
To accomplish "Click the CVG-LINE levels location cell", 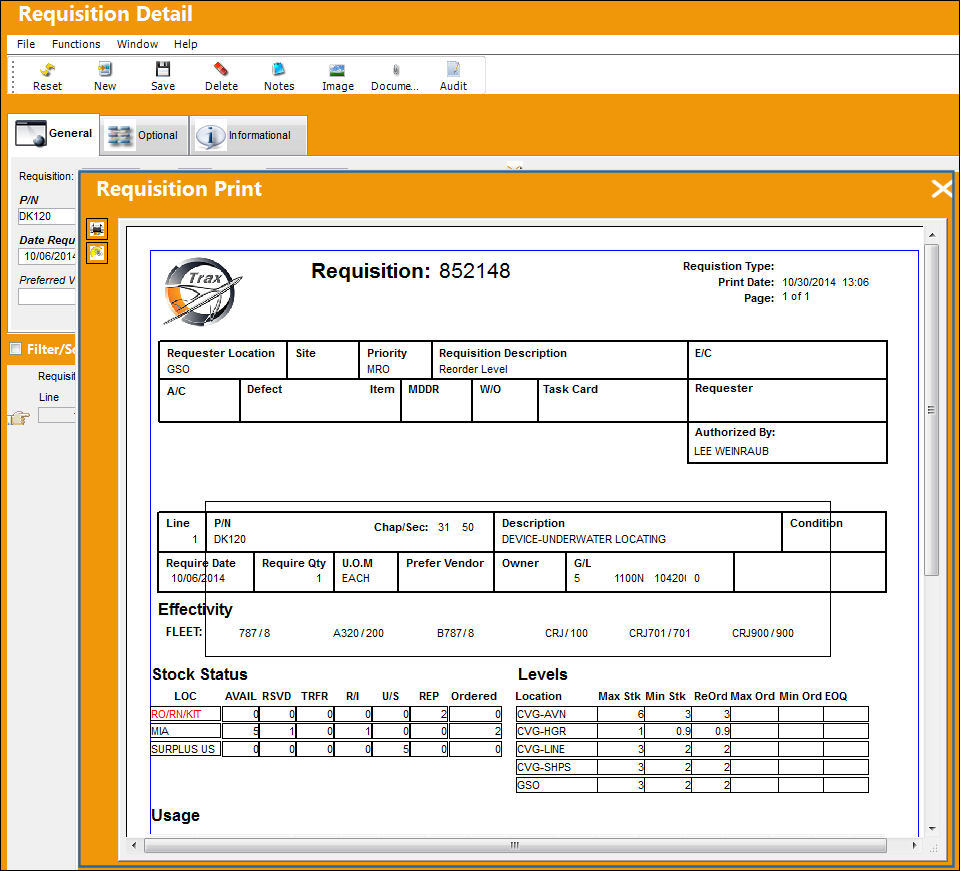I will click(557, 749).
